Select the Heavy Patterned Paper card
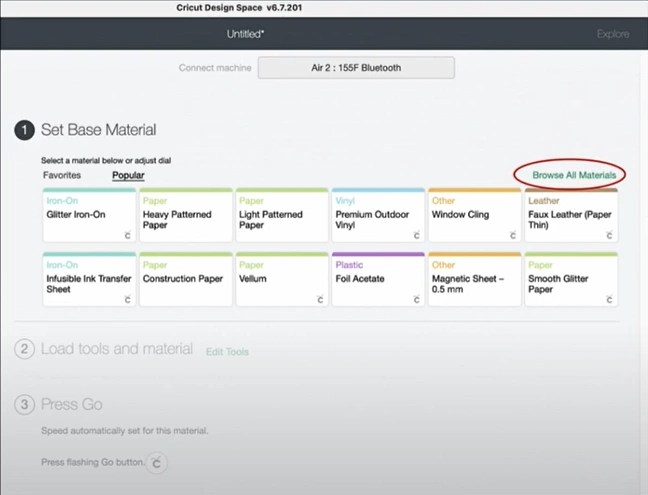Screen dimensions: 648x495 186,215
